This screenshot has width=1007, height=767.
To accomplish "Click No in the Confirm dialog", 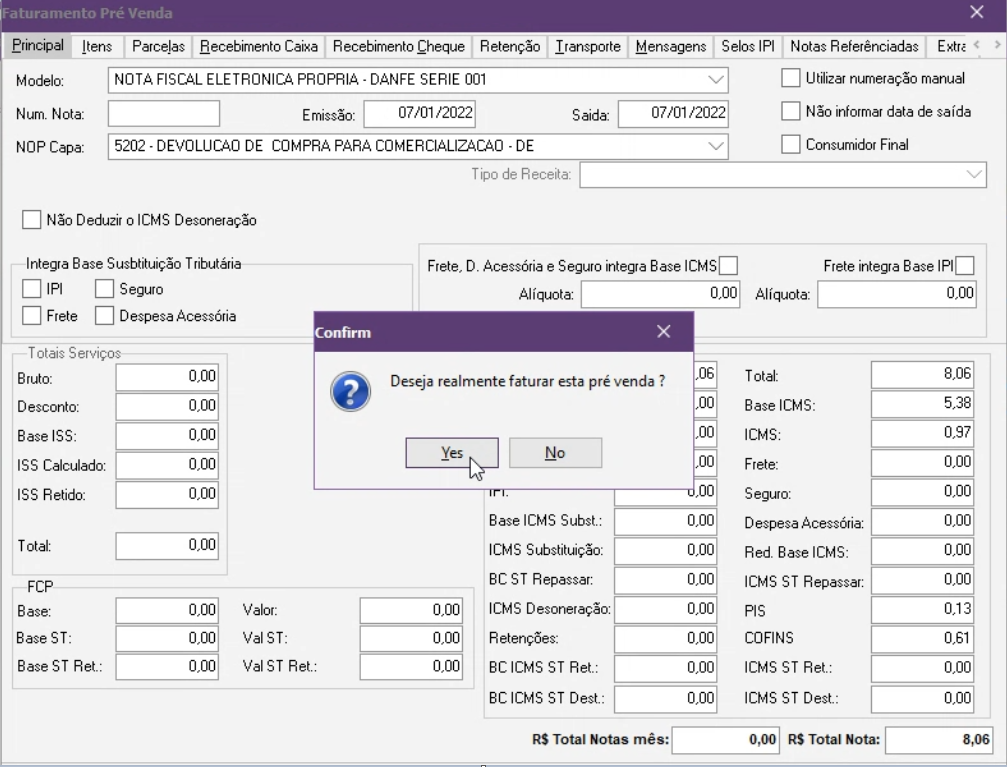I will click(x=555, y=453).
